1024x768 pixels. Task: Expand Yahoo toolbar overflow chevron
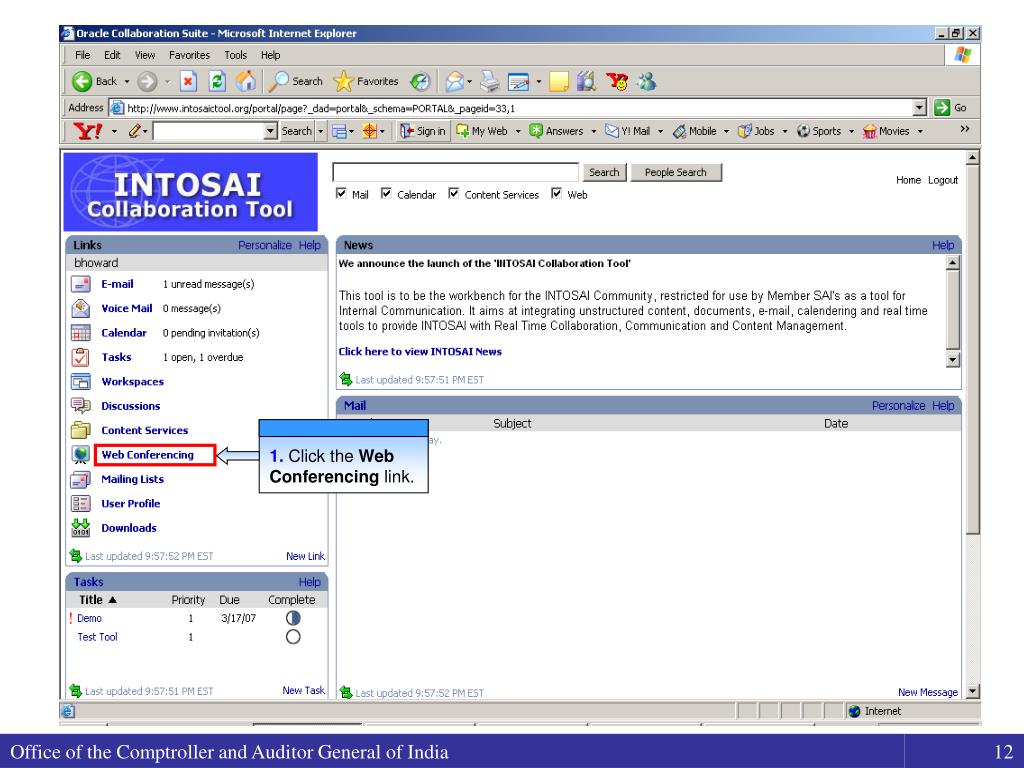tap(965, 129)
